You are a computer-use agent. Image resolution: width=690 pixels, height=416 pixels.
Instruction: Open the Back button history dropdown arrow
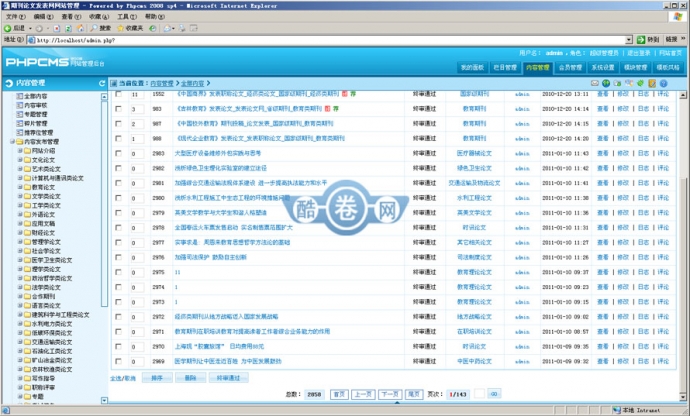[30, 28]
